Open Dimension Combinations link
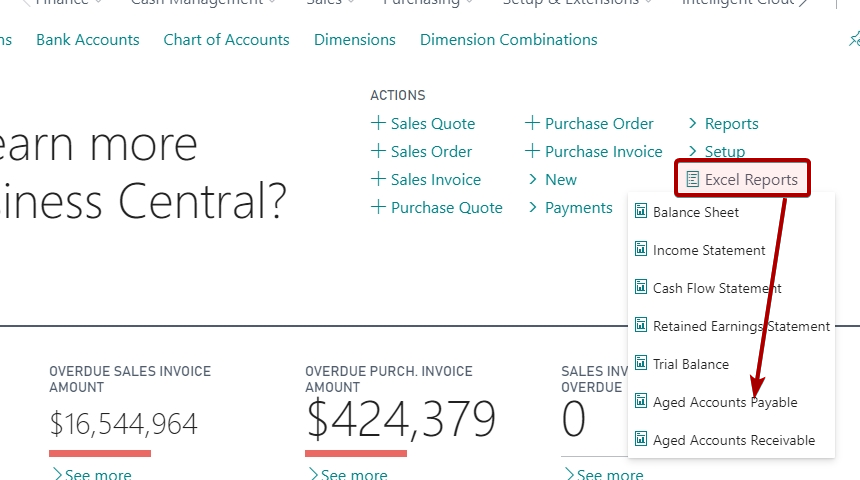 tap(508, 39)
